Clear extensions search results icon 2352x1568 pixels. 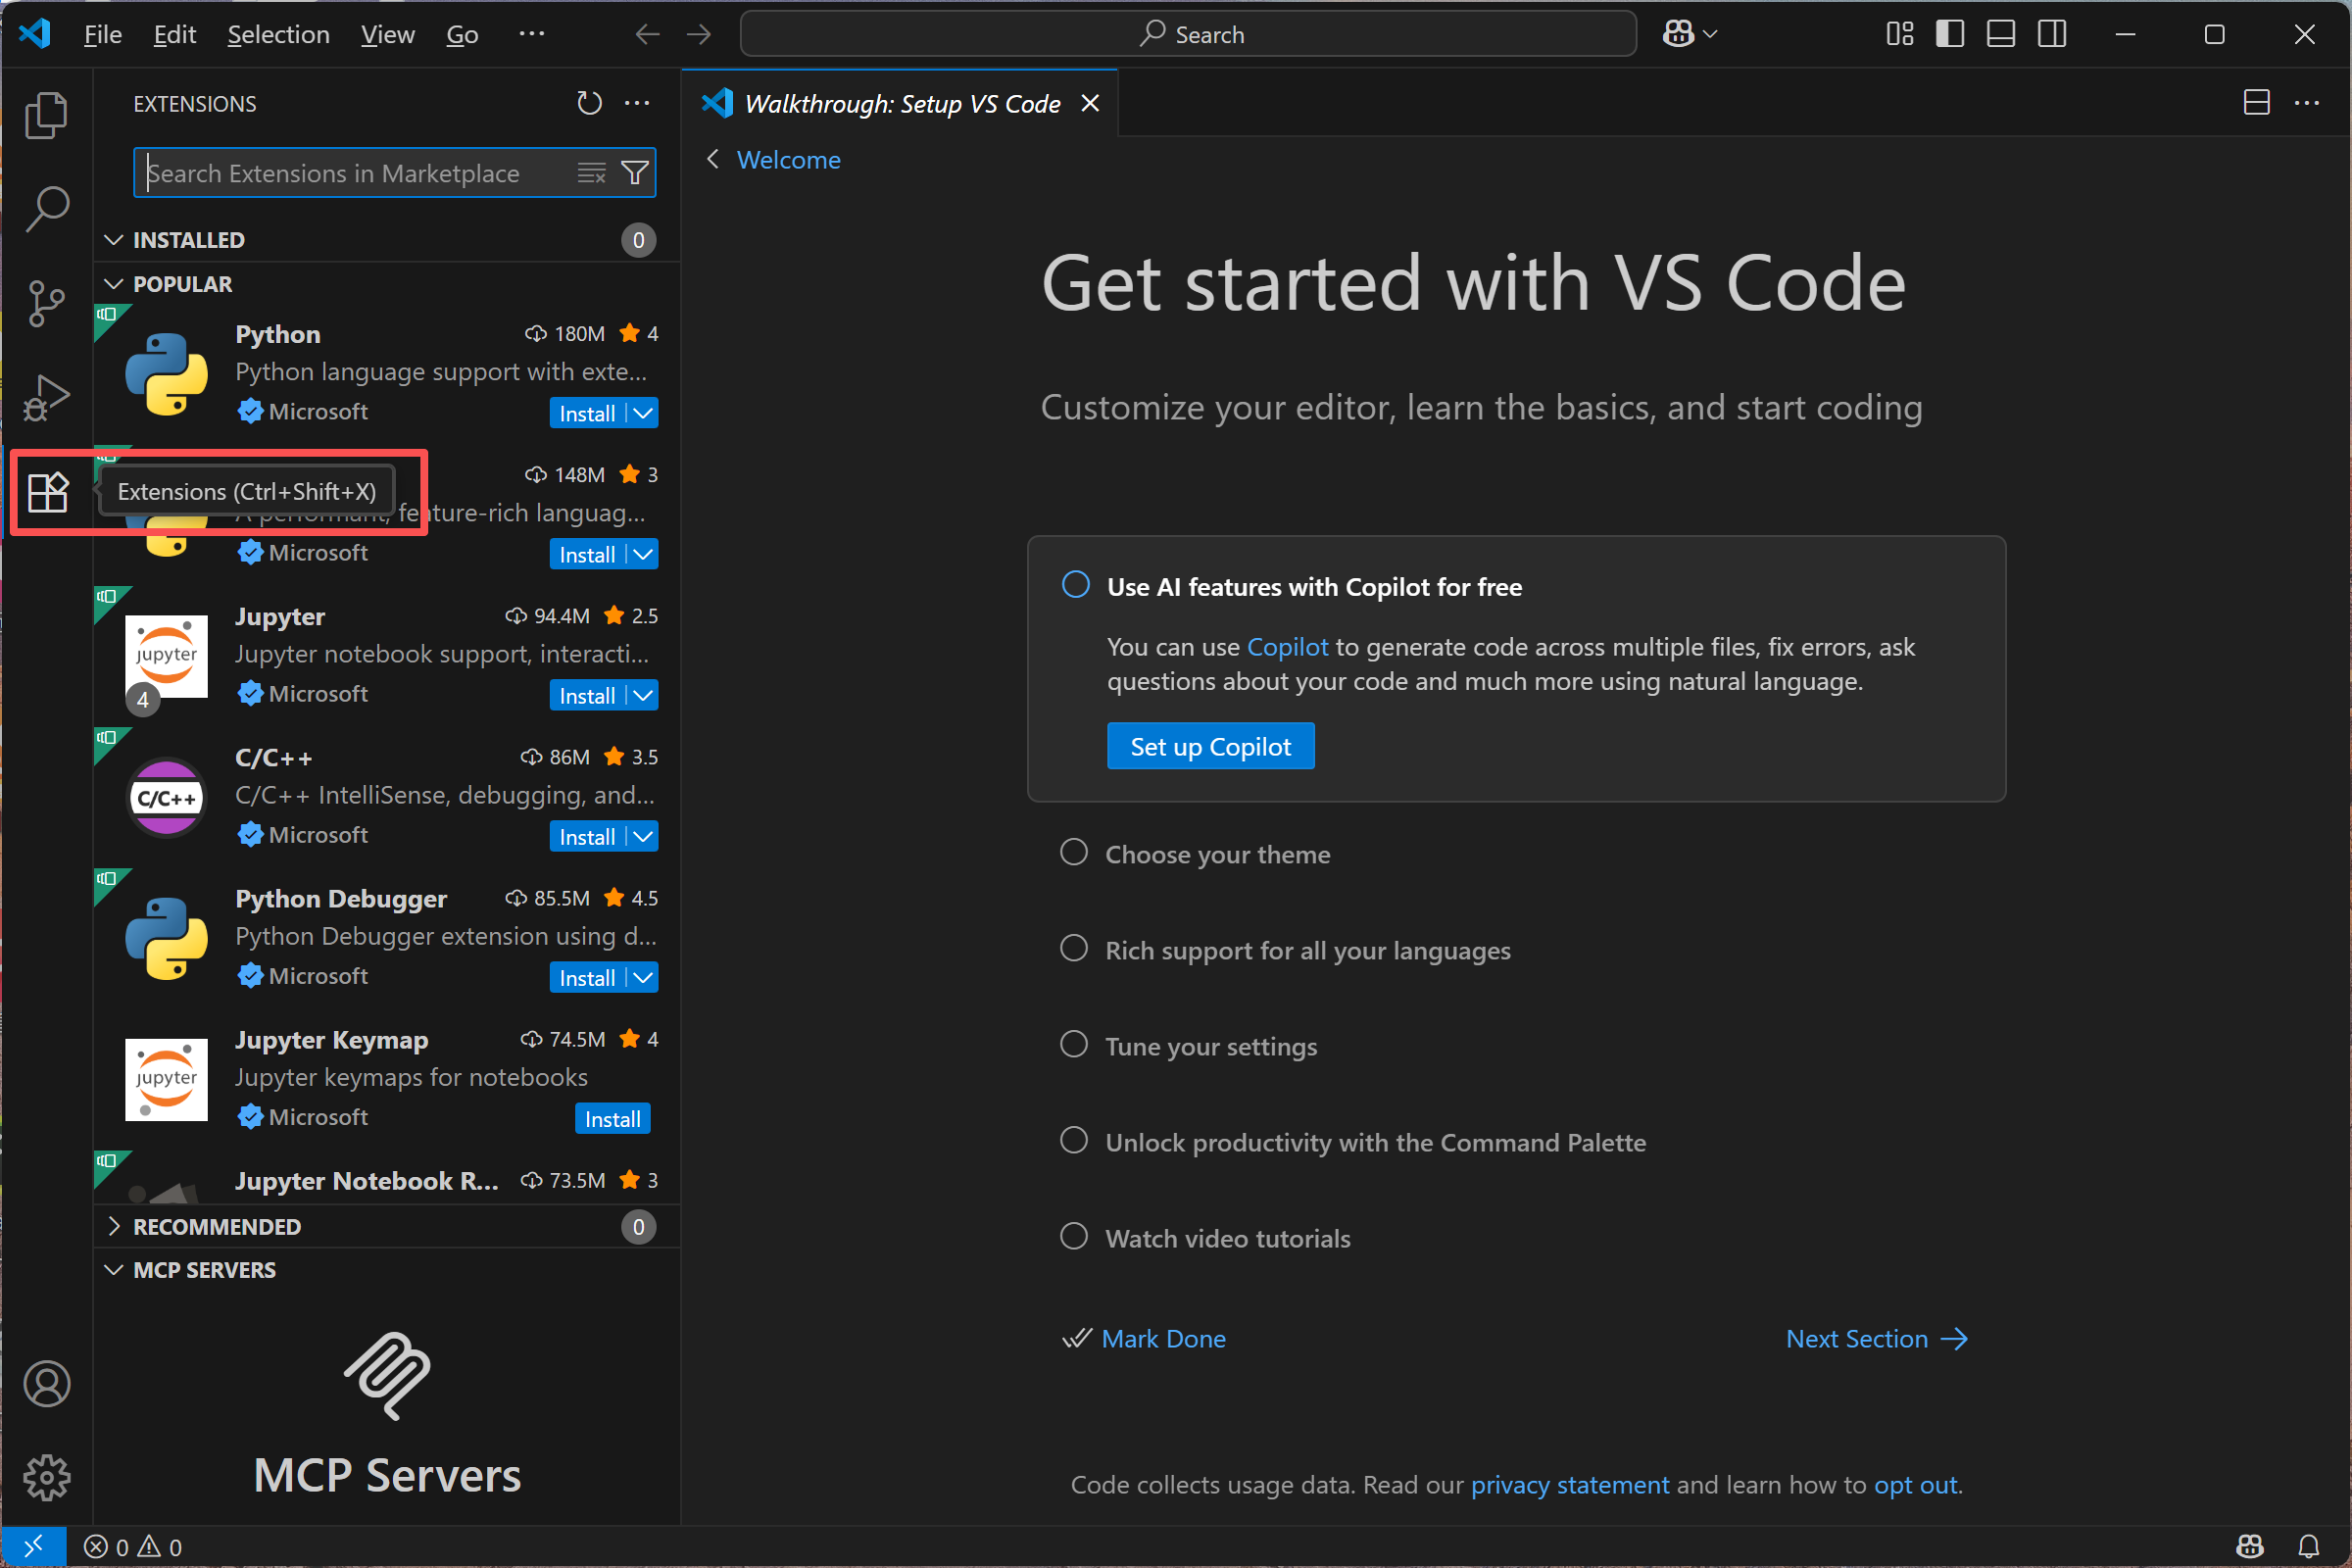click(x=592, y=173)
